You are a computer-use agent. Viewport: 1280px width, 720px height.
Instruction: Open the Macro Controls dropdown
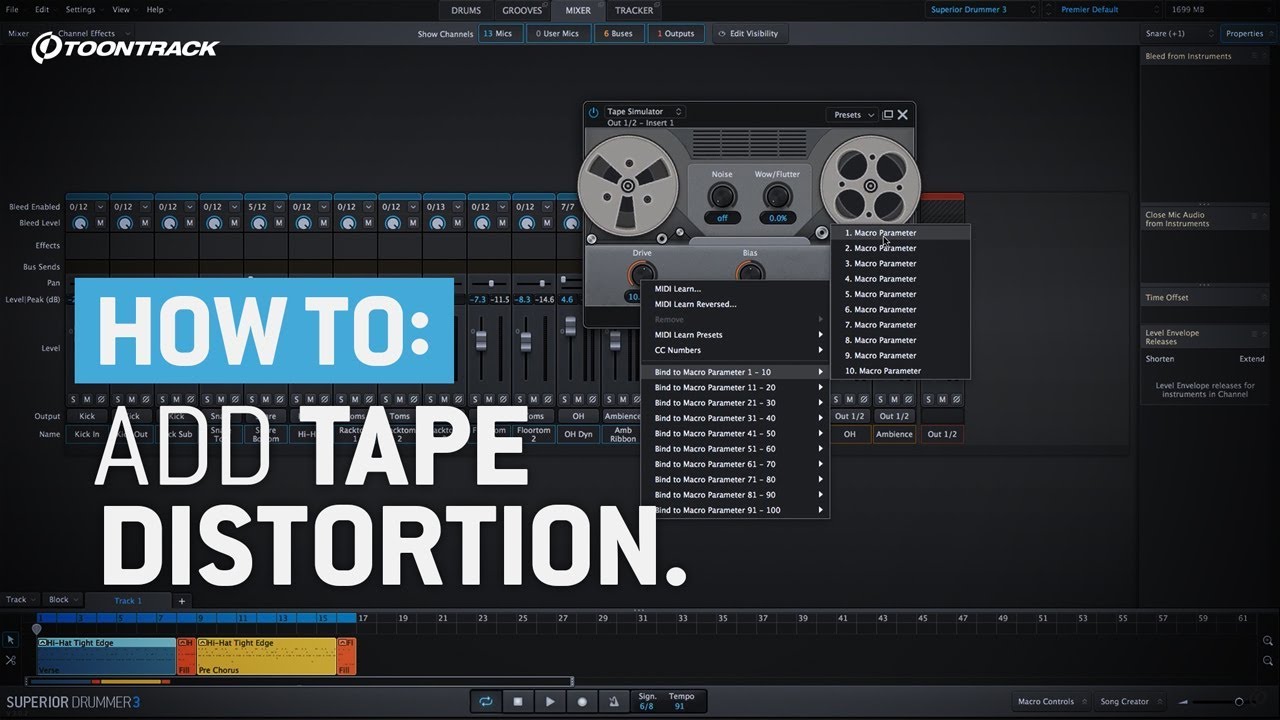[1050, 702]
